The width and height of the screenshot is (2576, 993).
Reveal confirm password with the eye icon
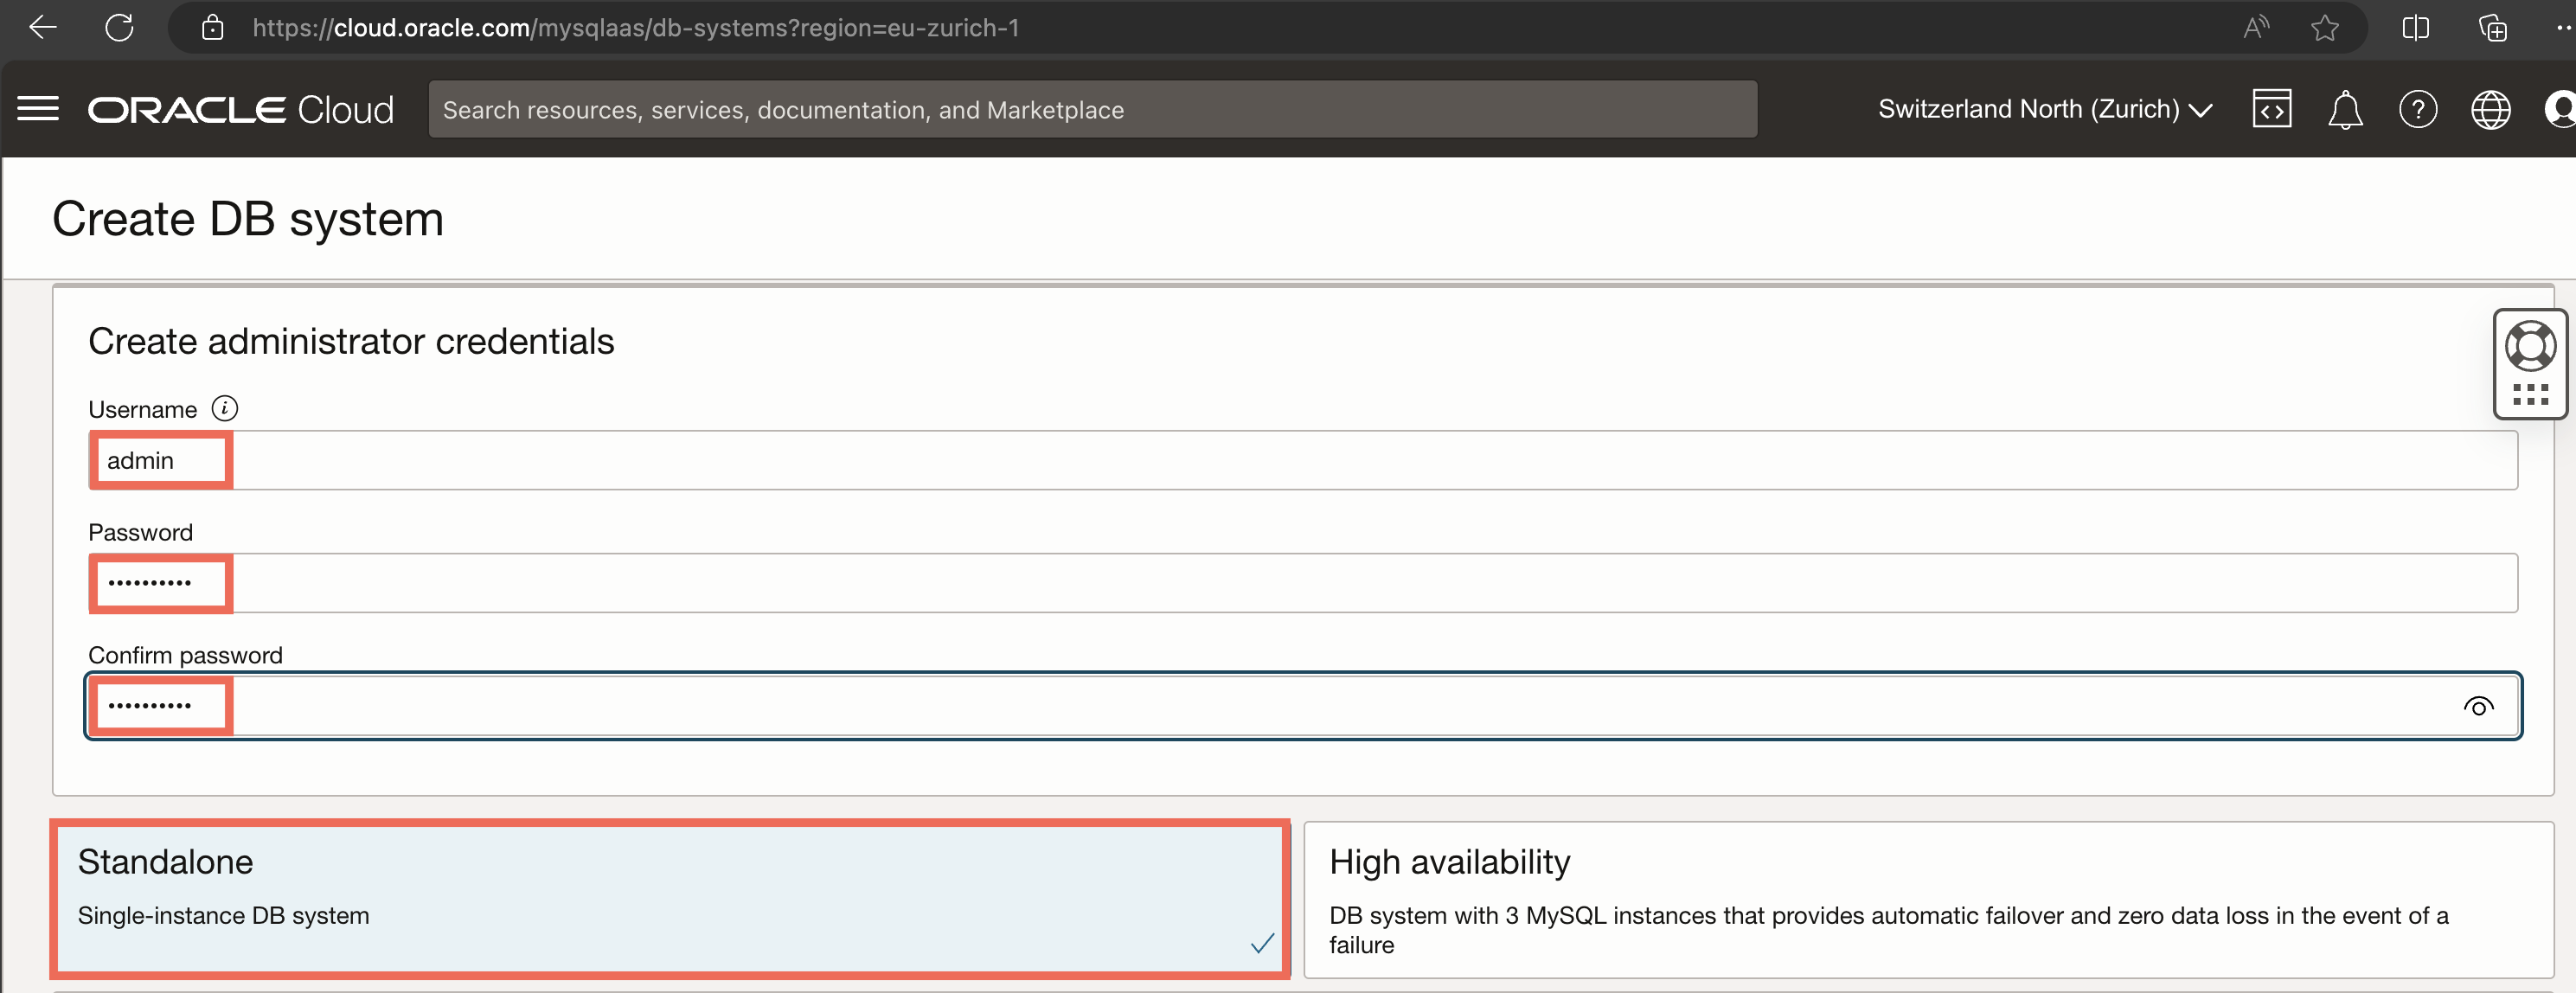point(2478,706)
